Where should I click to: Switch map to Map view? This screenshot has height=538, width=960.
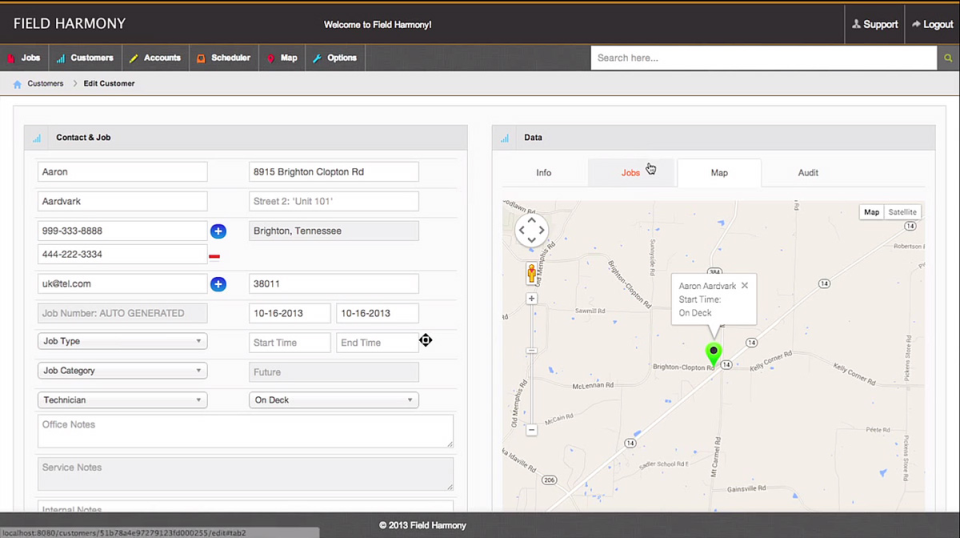872,212
